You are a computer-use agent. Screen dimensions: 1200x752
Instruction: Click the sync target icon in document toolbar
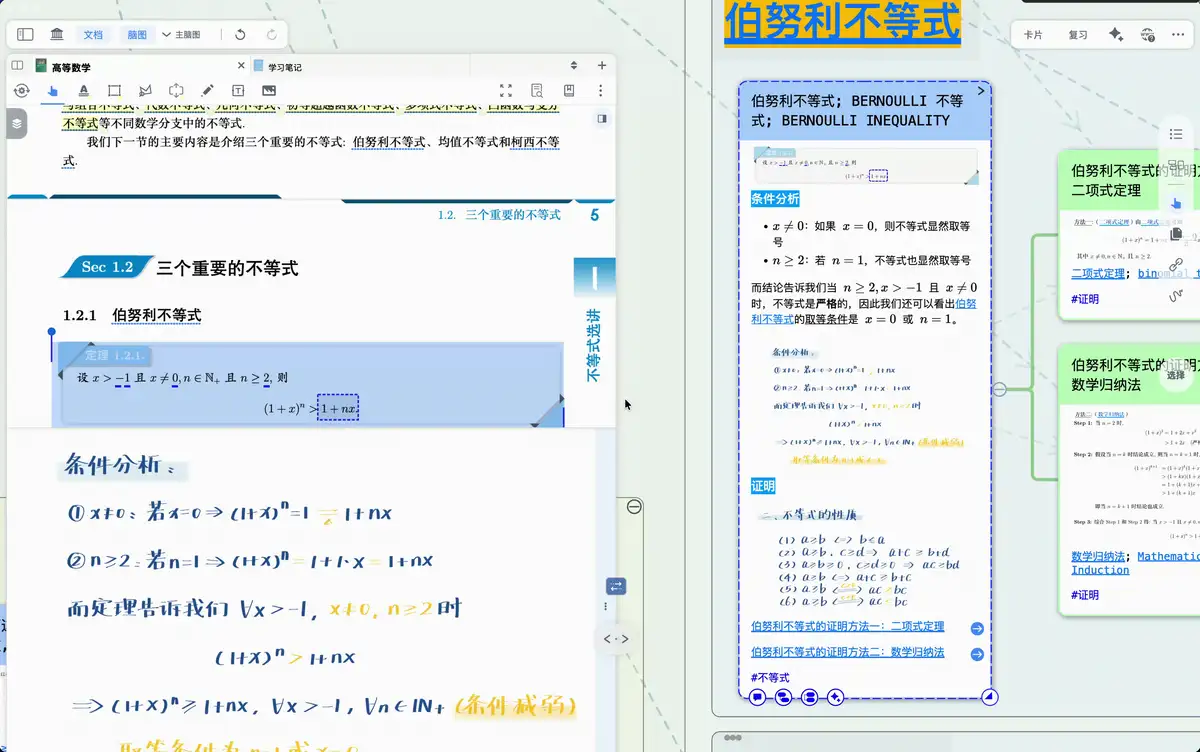coord(21,91)
